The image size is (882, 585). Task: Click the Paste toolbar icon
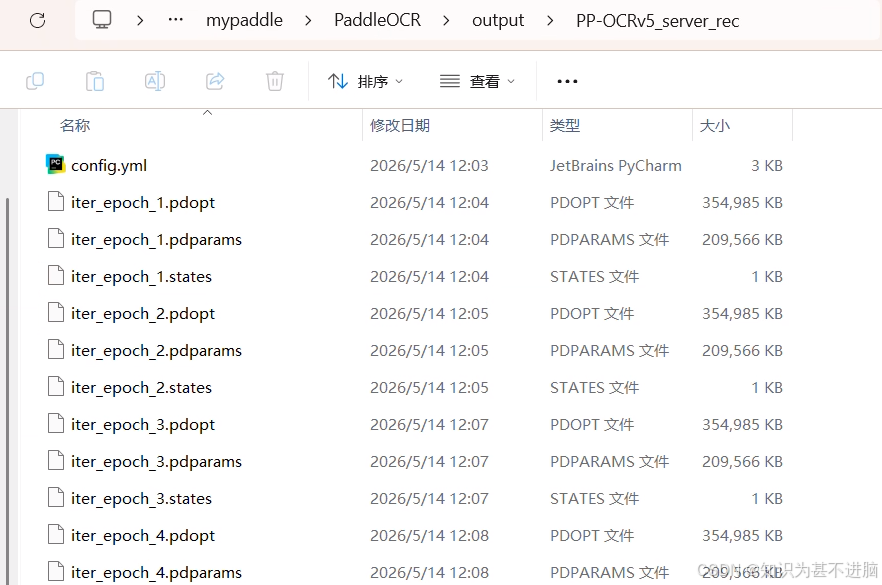94,82
